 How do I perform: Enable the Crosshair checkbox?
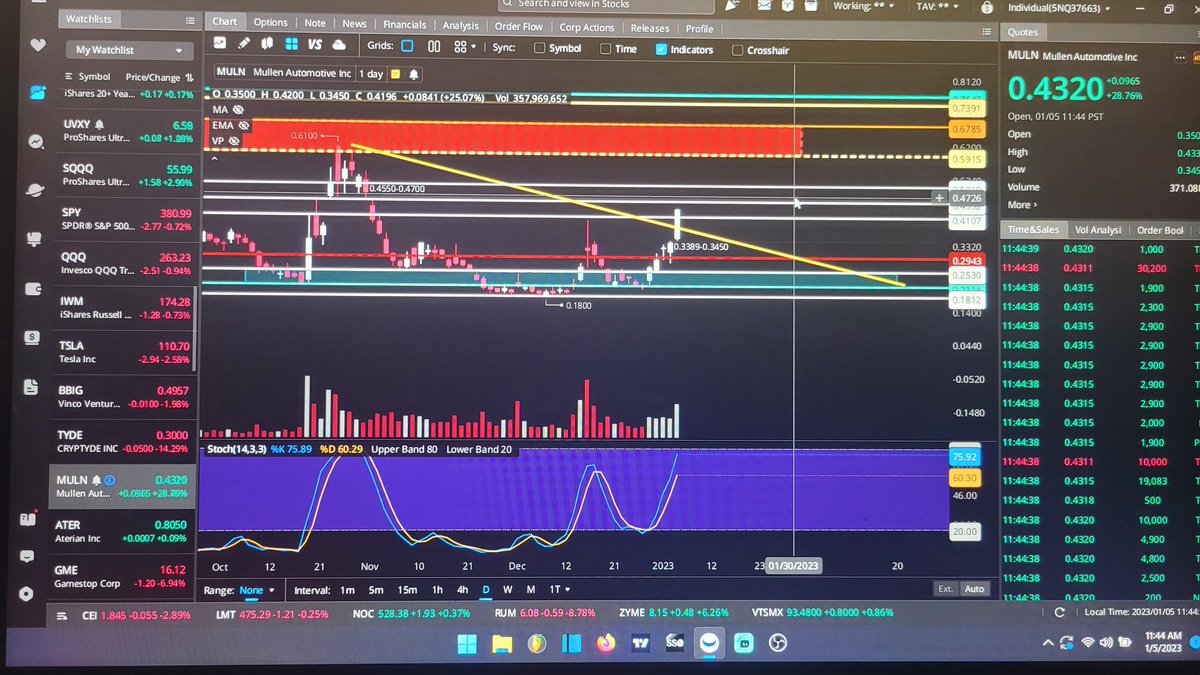pyautogui.click(x=738, y=50)
